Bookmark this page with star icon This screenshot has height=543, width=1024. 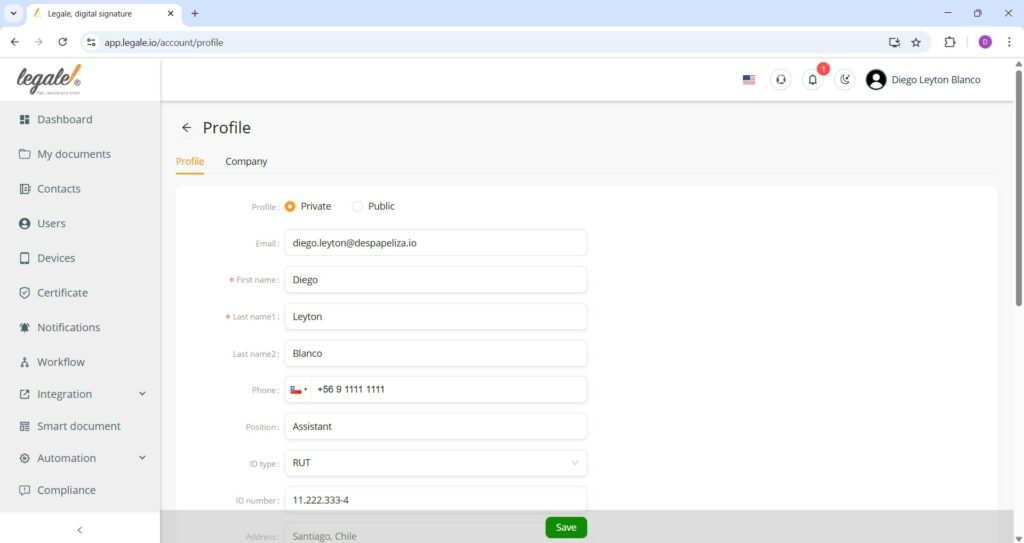(916, 42)
